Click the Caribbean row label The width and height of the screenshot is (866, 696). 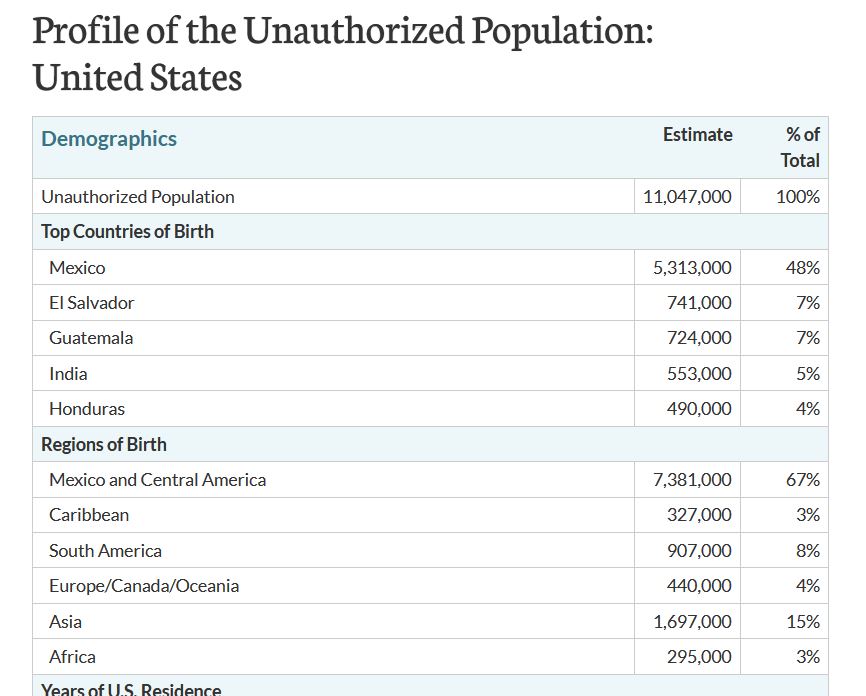pyautogui.click(x=89, y=515)
